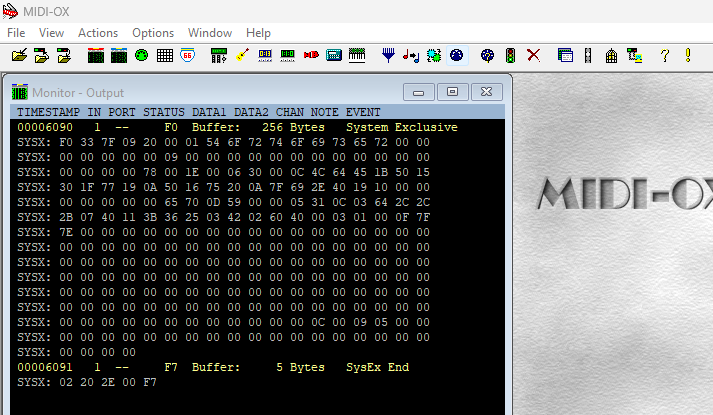The height and width of the screenshot is (415, 713).
Task: Click the traffic light toolbar icon
Action: [x=510, y=56]
